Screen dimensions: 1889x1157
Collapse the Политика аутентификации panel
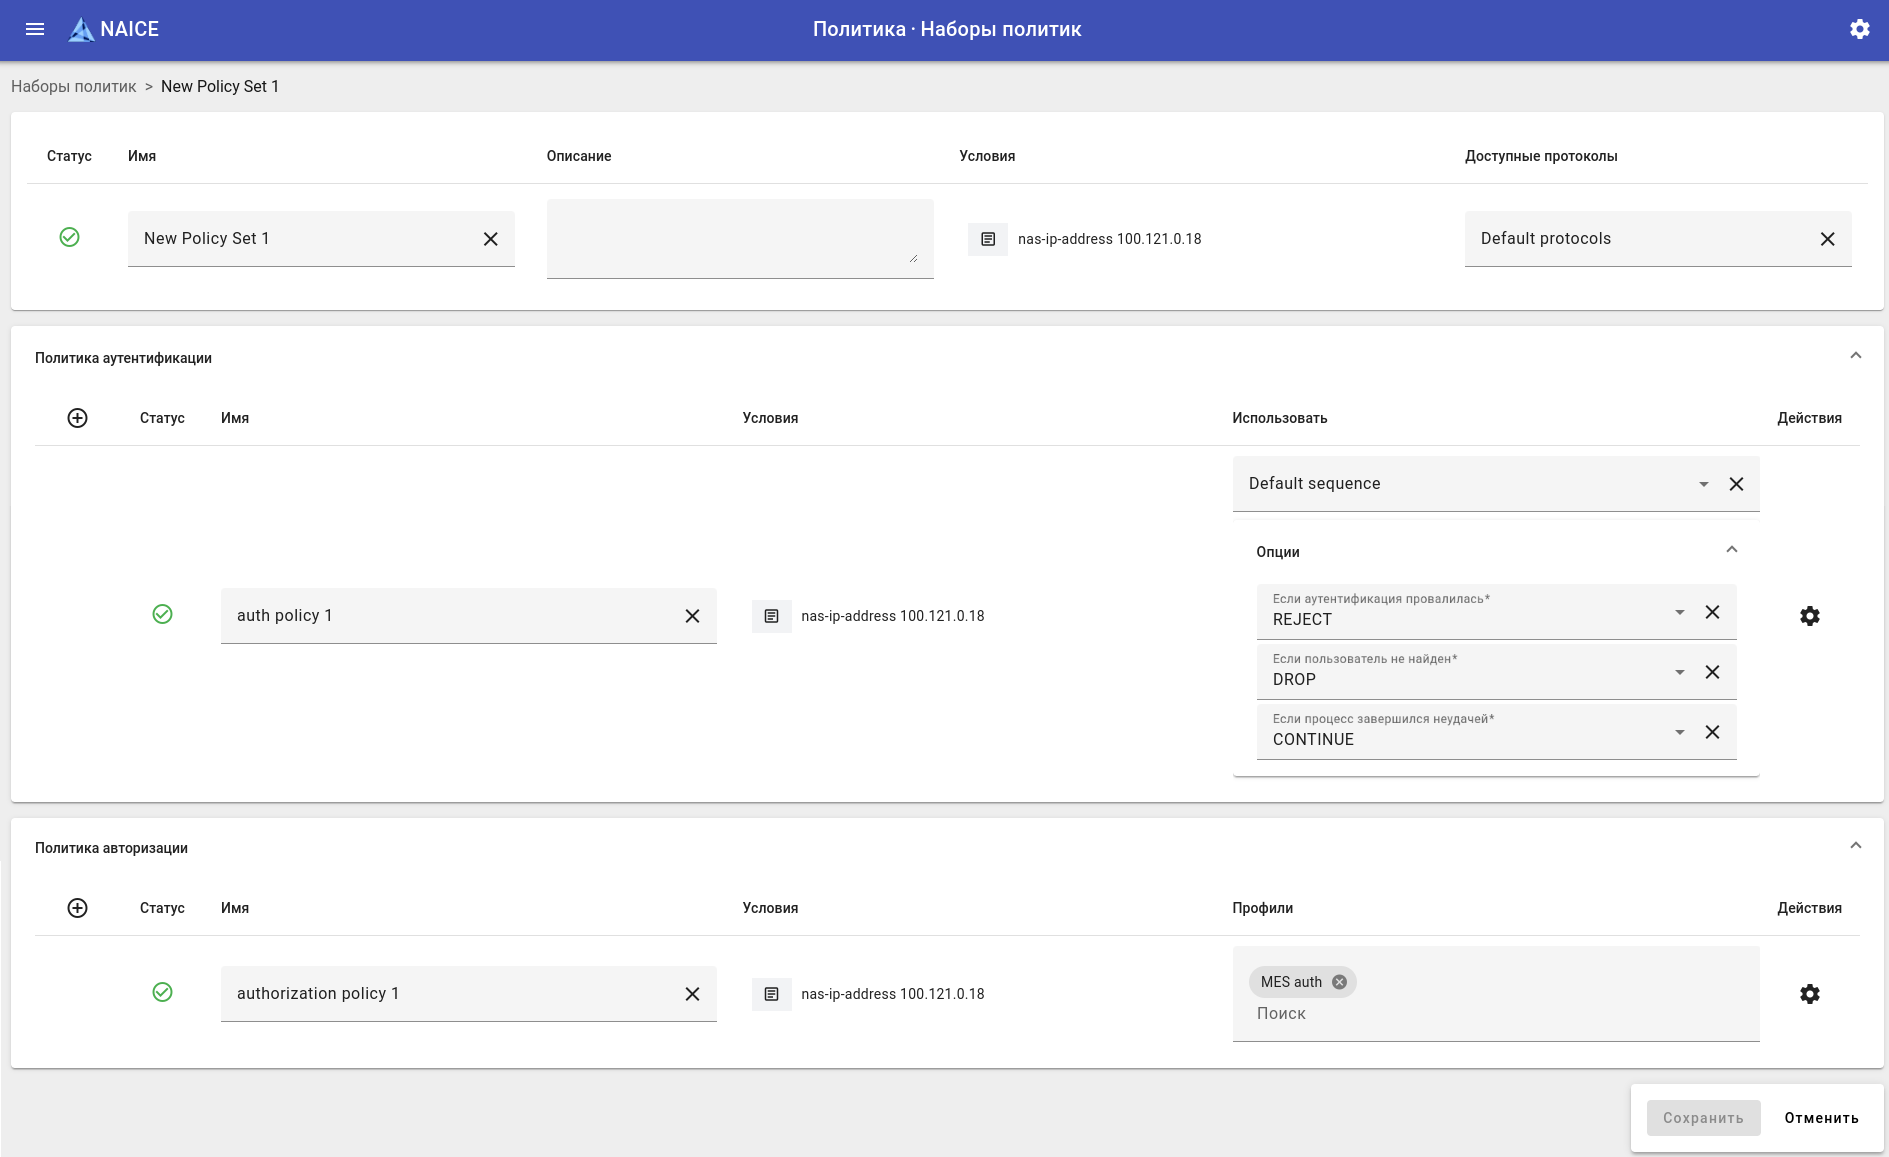(x=1855, y=356)
